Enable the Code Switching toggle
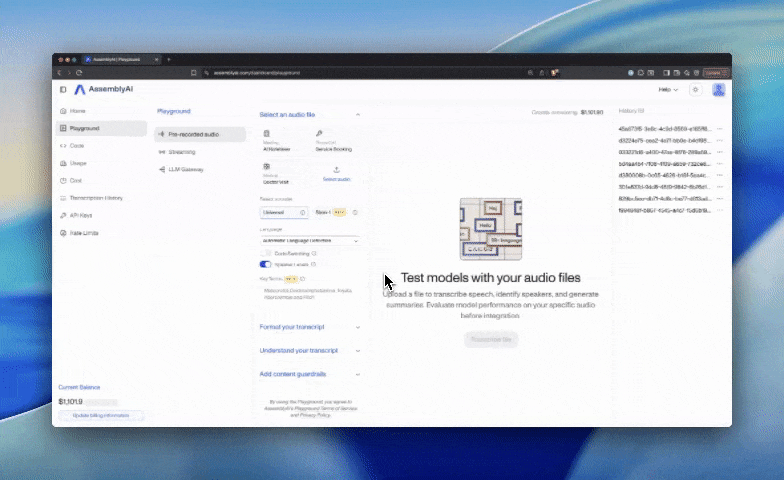This screenshot has height=480, width=784. pos(266,254)
